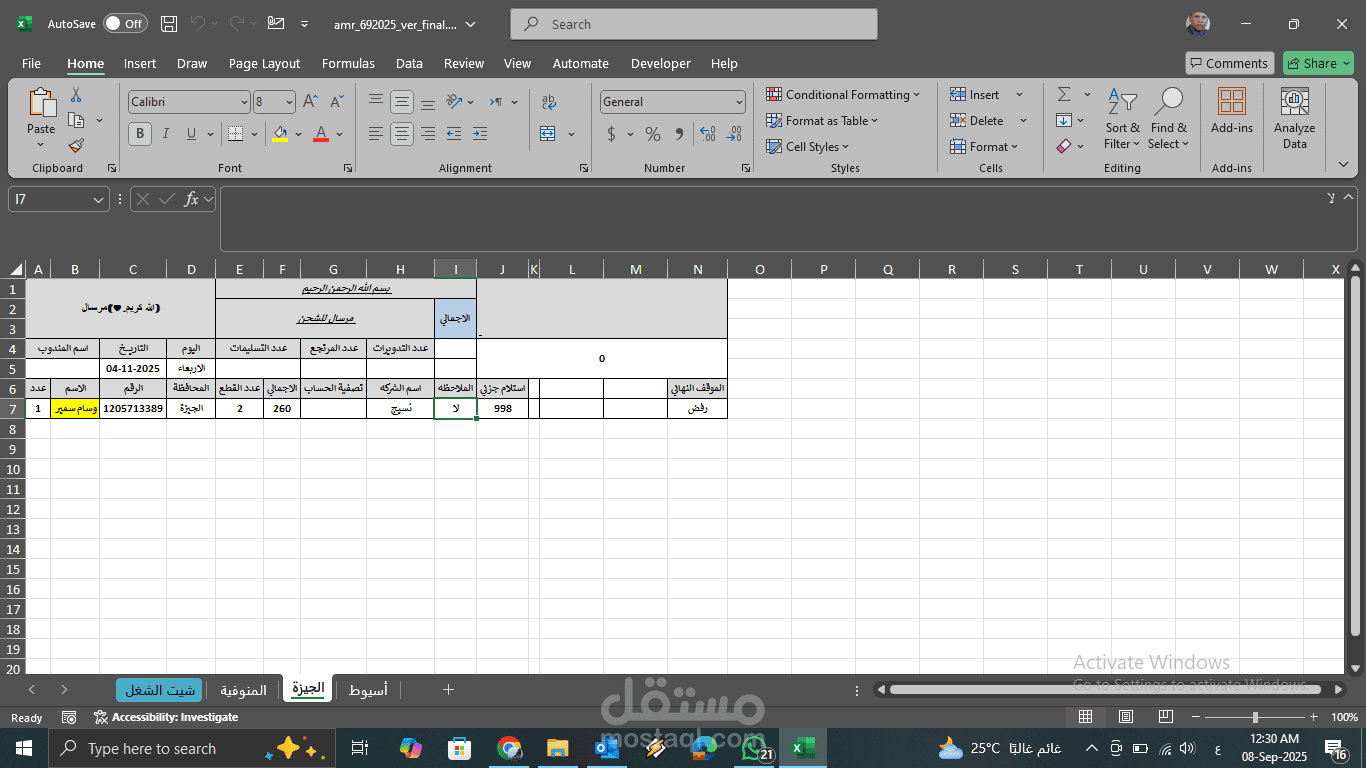This screenshot has height=768, width=1366.
Task: Open the Name Box dropdown arrow
Action: pyautogui.click(x=98, y=199)
